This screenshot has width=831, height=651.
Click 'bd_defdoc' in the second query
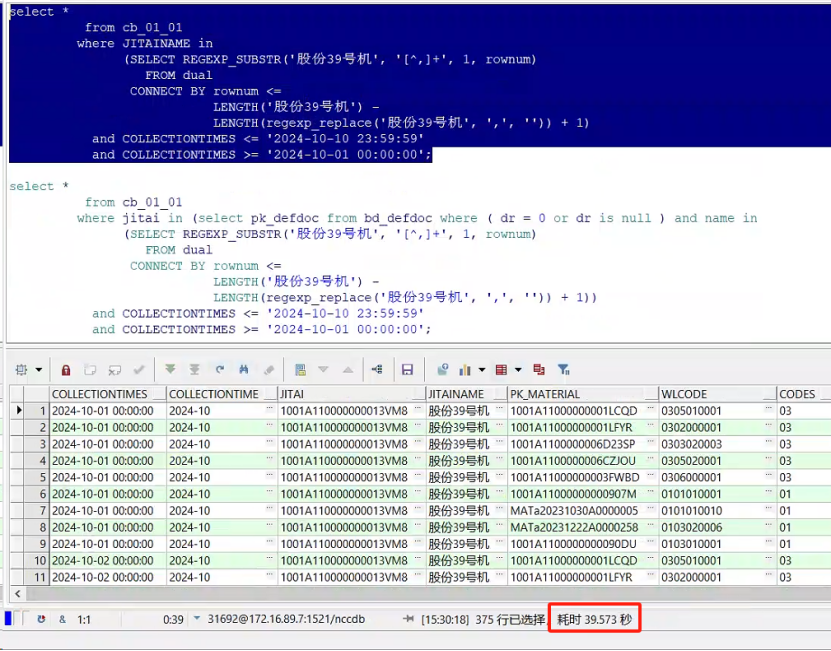click(397, 218)
